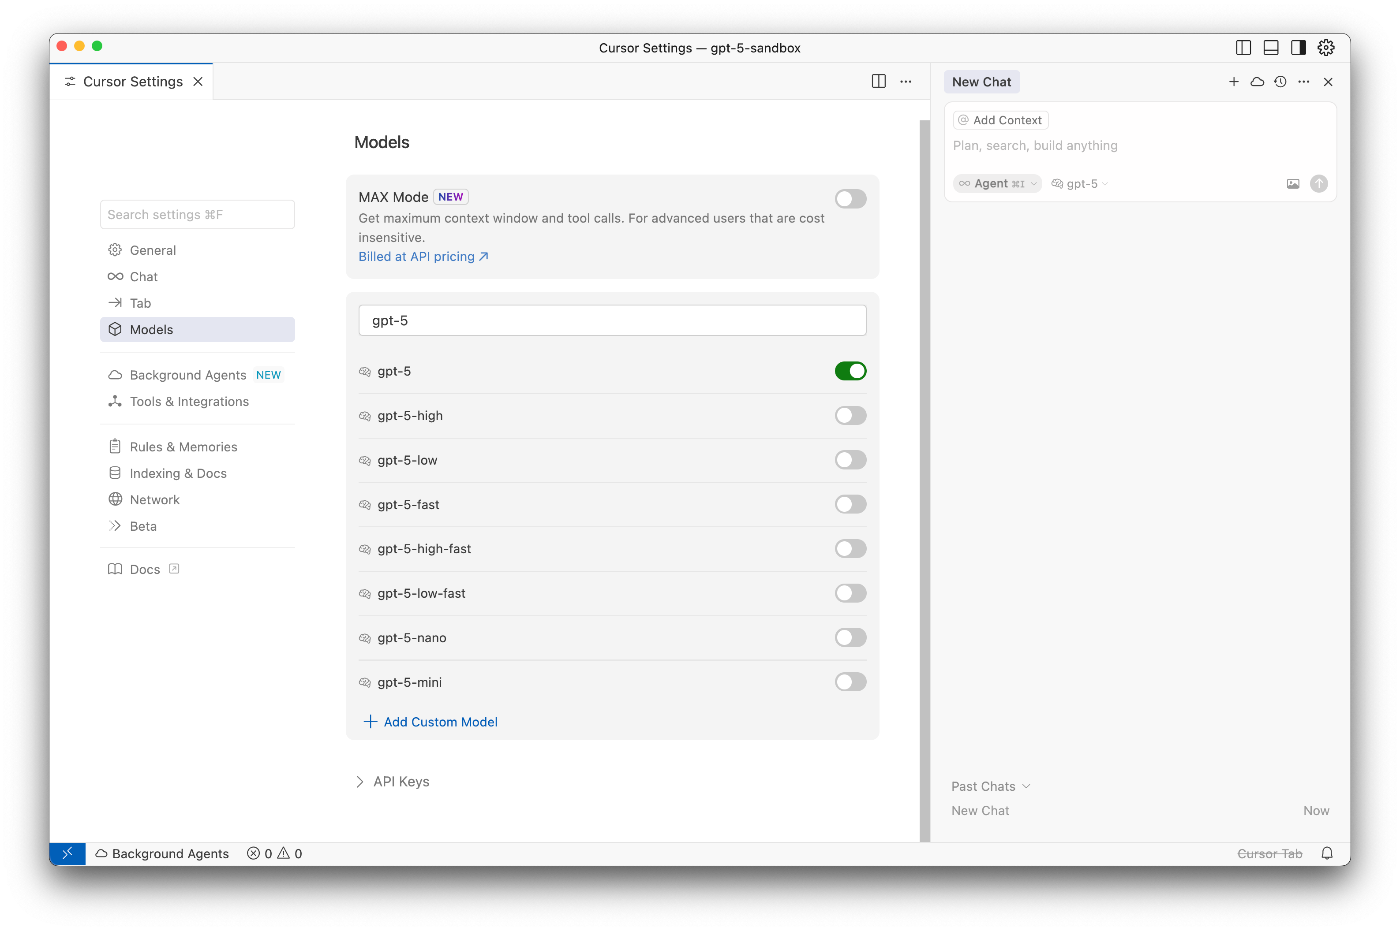Screen dimensions: 1400x931
Task: Open settings gear in title bar
Action: [x=1326, y=48]
